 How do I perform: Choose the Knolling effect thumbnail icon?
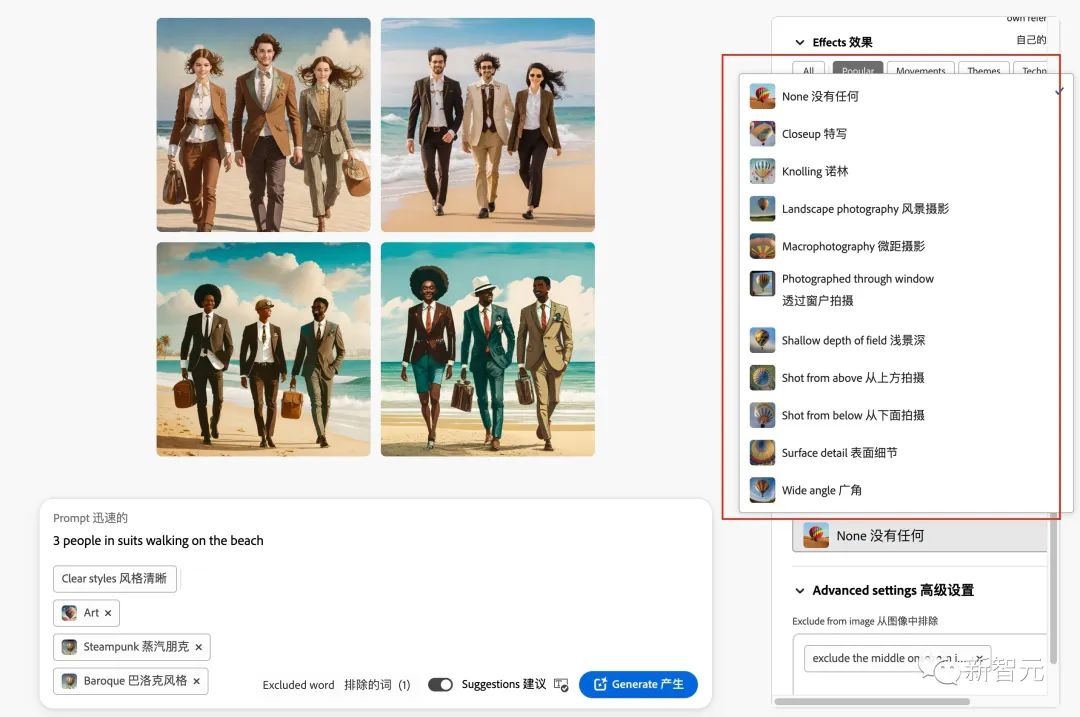pyautogui.click(x=762, y=171)
